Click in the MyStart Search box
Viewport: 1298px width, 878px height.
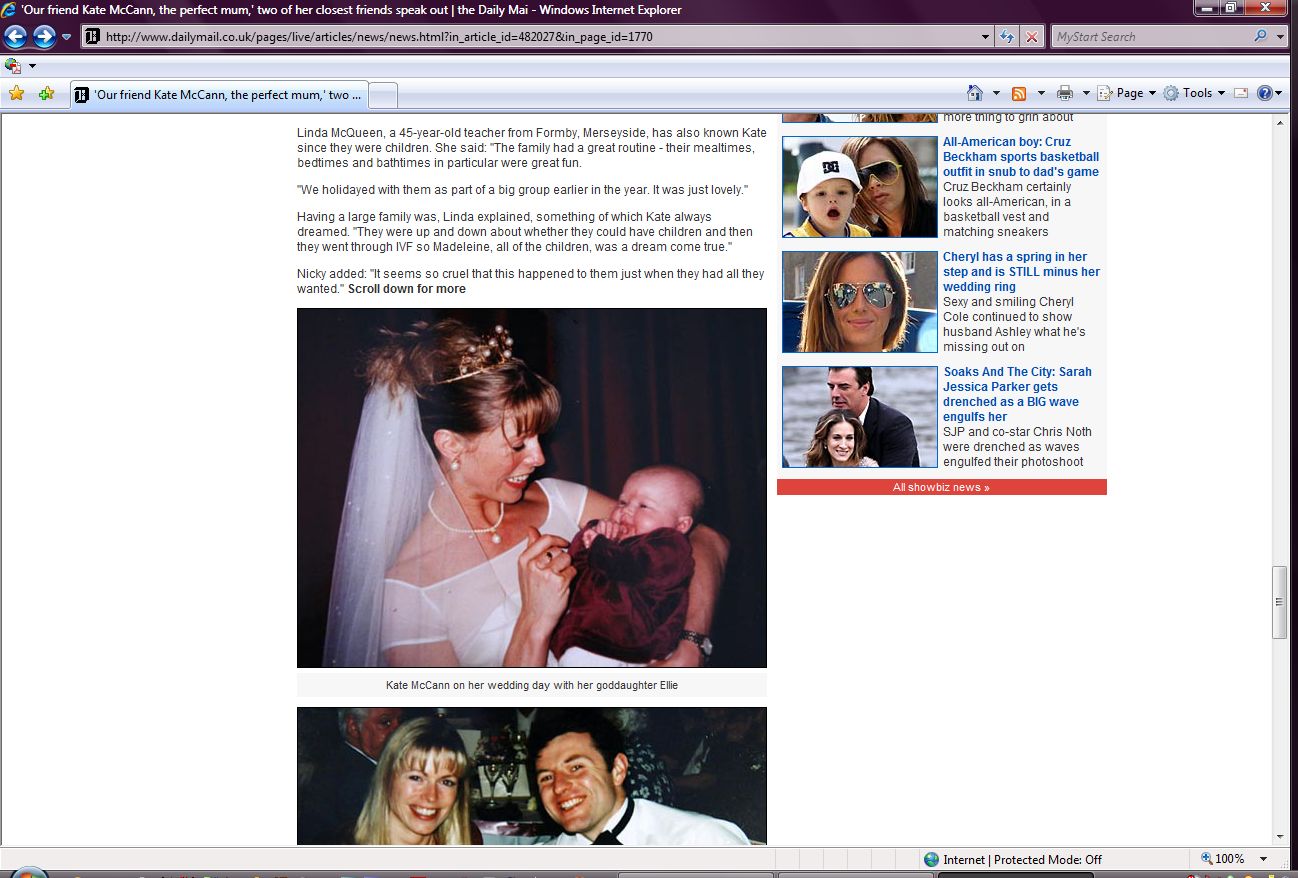coord(1150,37)
